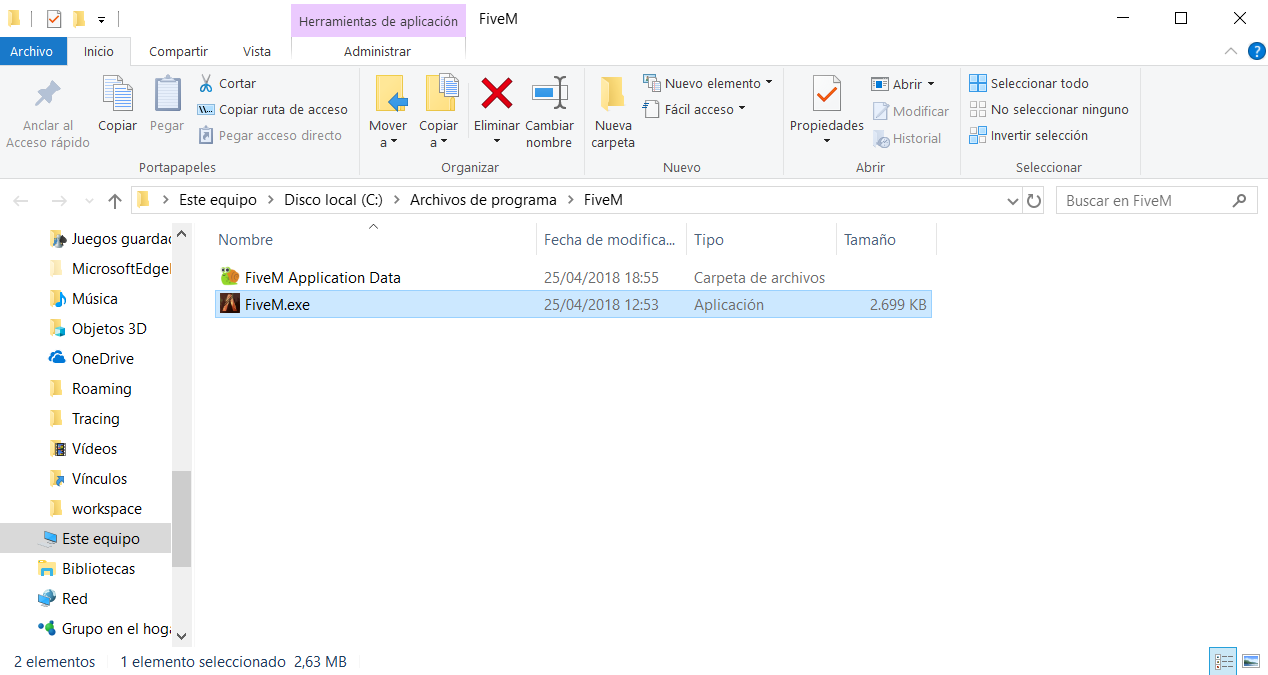The image size is (1268, 675).
Task: Switch to large icons view in the status bar
Action: point(1250,661)
